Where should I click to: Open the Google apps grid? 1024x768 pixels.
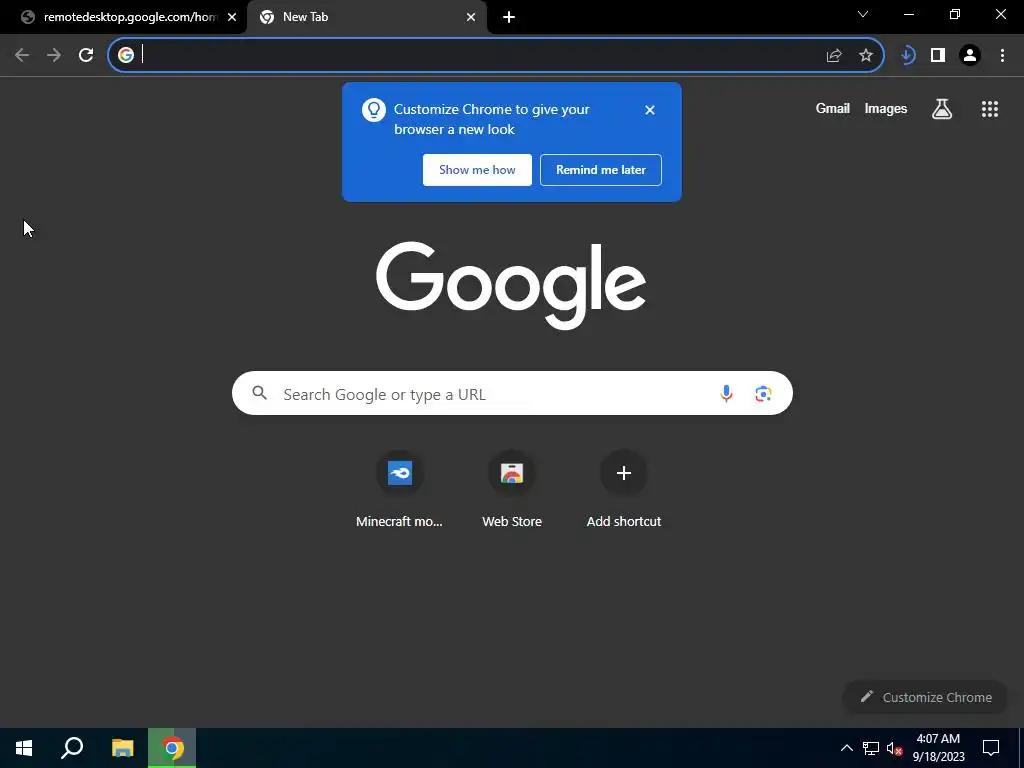click(x=990, y=109)
